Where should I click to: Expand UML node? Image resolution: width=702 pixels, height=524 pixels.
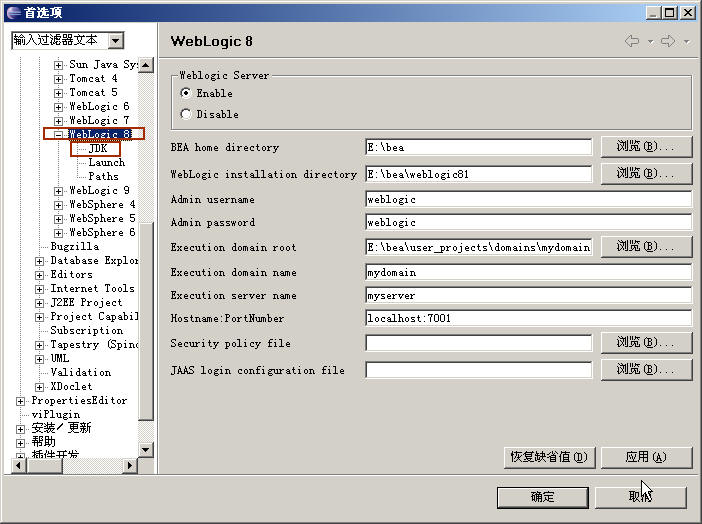[x=39, y=359]
